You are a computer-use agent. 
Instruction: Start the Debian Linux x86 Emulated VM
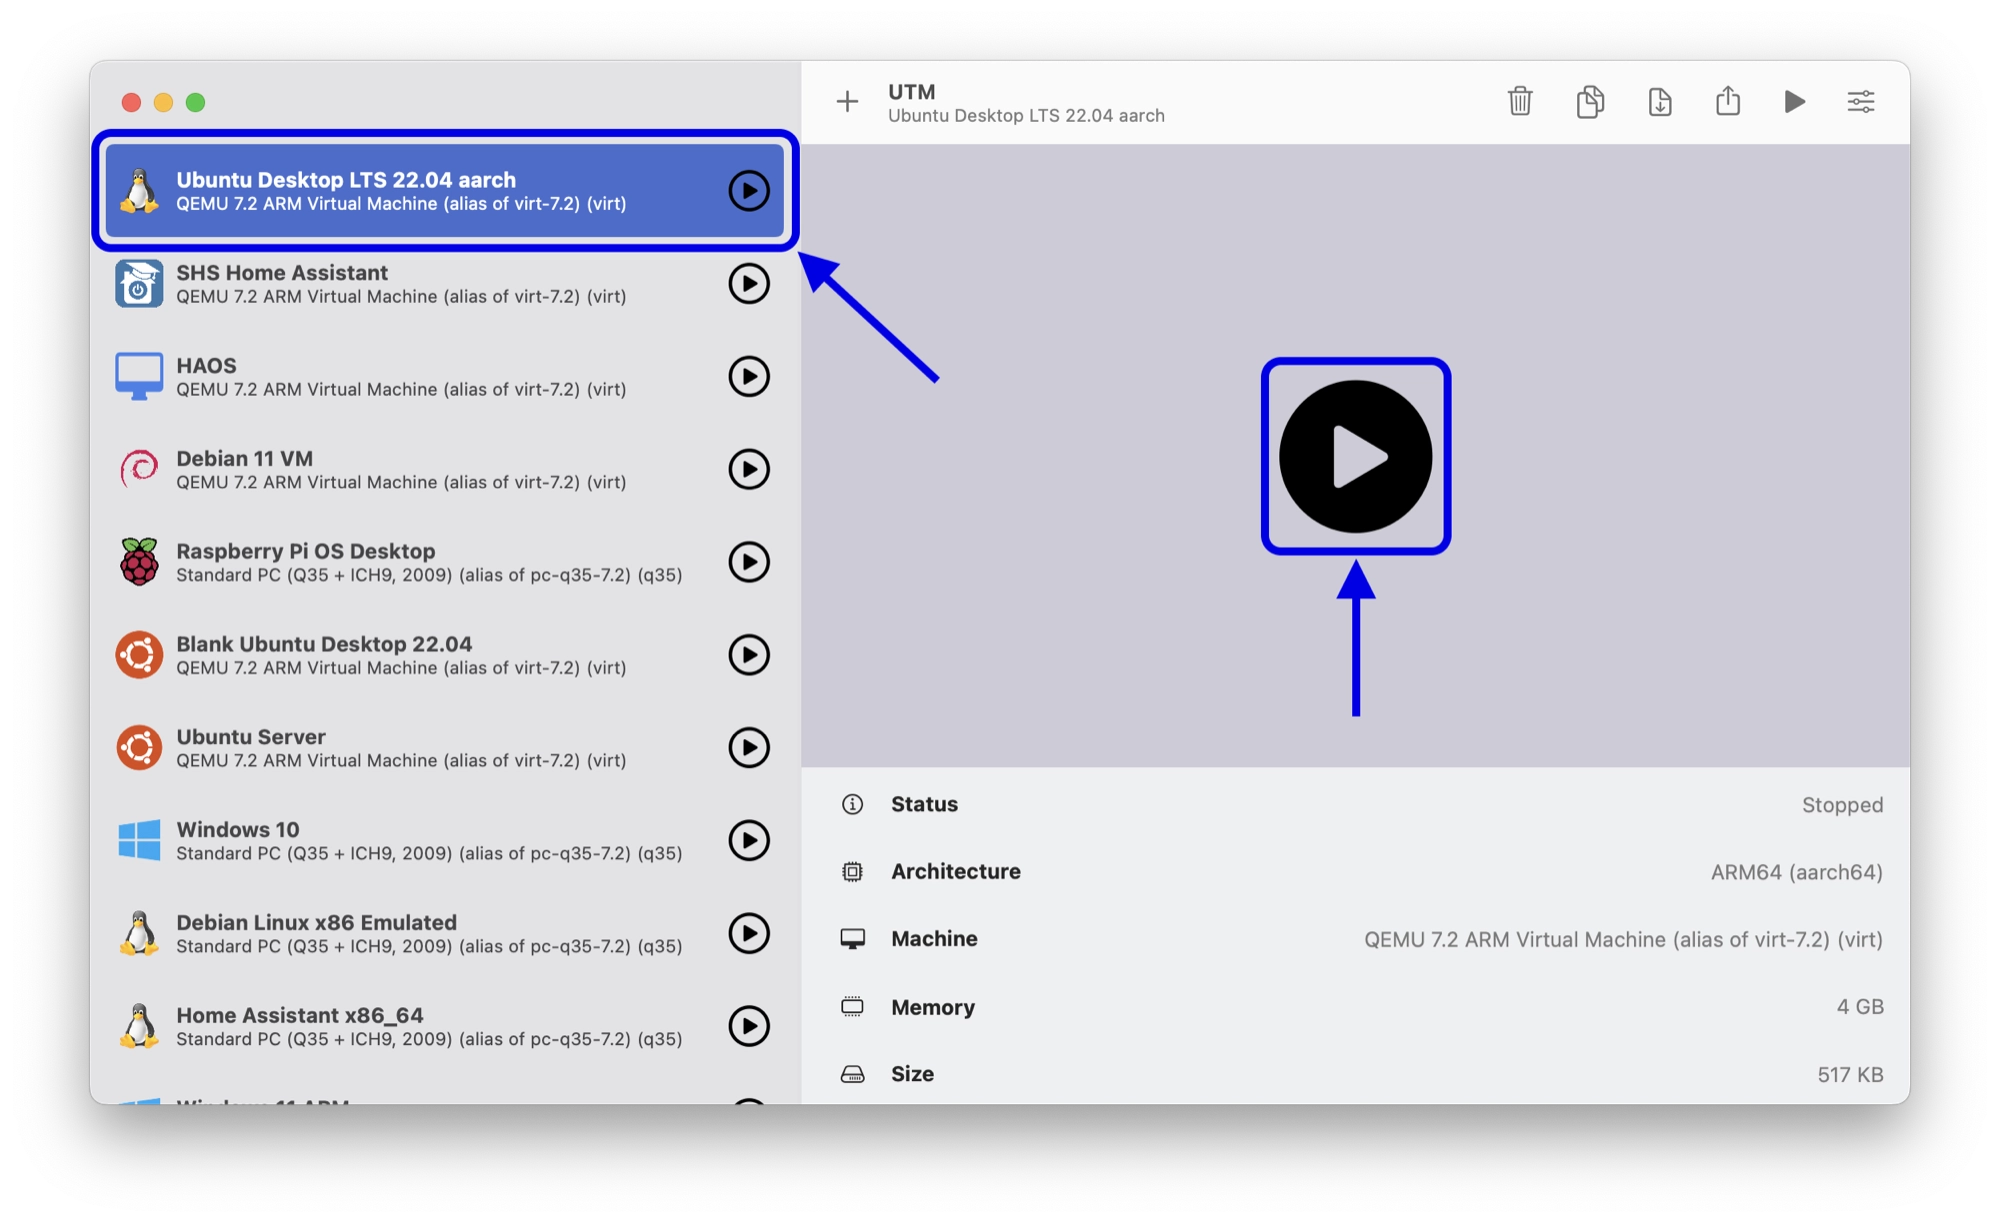pos(749,933)
